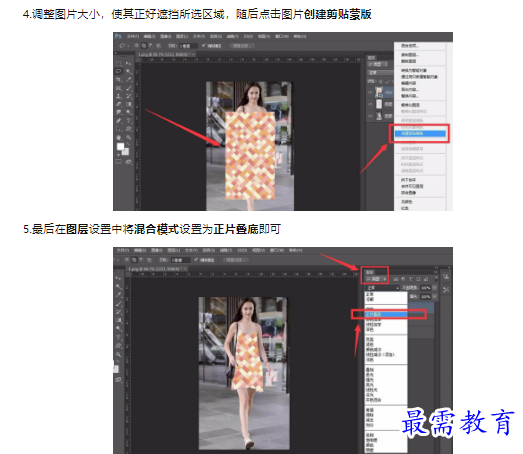Select the Brush tool in step 4 screenshot toolbox
Image resolution: width=523 pixels, height=454 pixels.
(128, 88)
